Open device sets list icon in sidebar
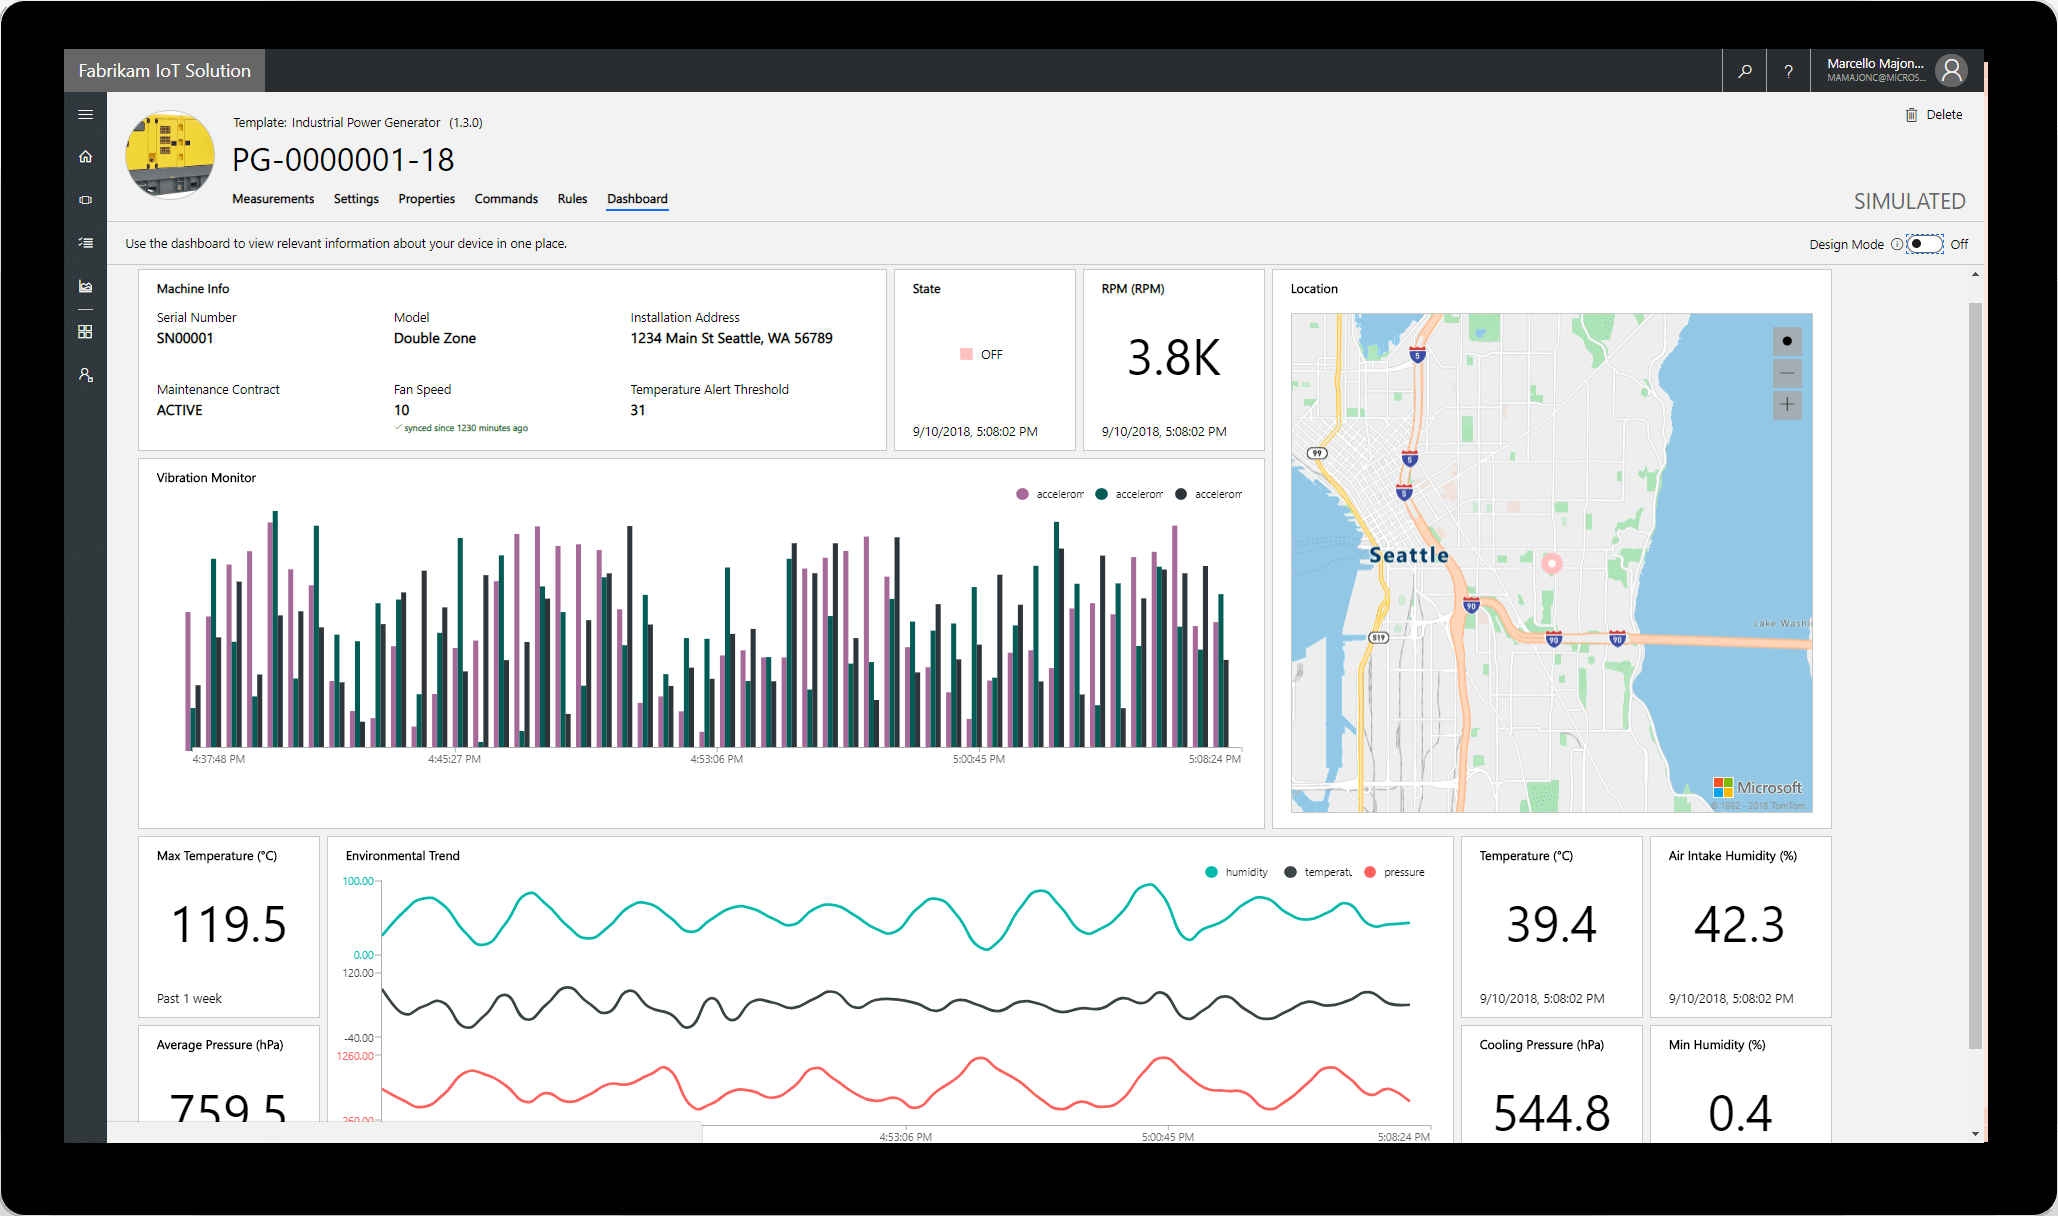The height and width of the screenshot is (1216, 2058). pos(85,243)
